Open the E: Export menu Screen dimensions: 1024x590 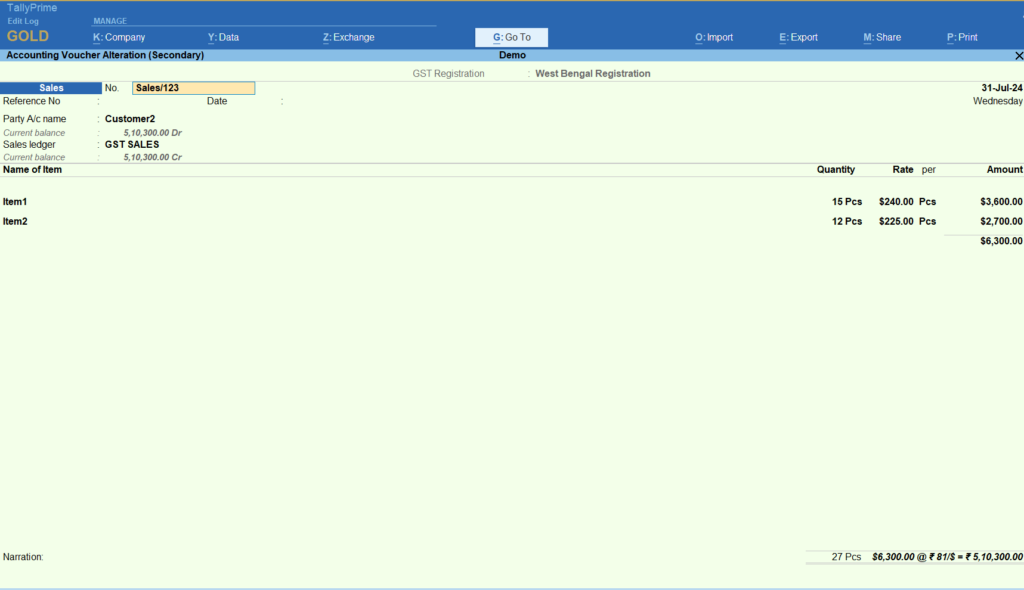pos(797,36)
